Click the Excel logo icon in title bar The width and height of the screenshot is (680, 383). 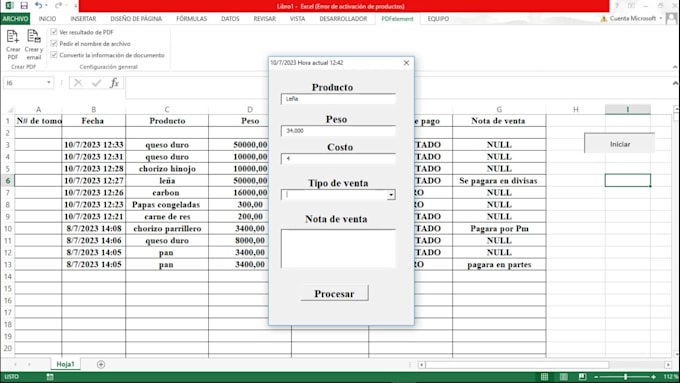coord(9,6)
